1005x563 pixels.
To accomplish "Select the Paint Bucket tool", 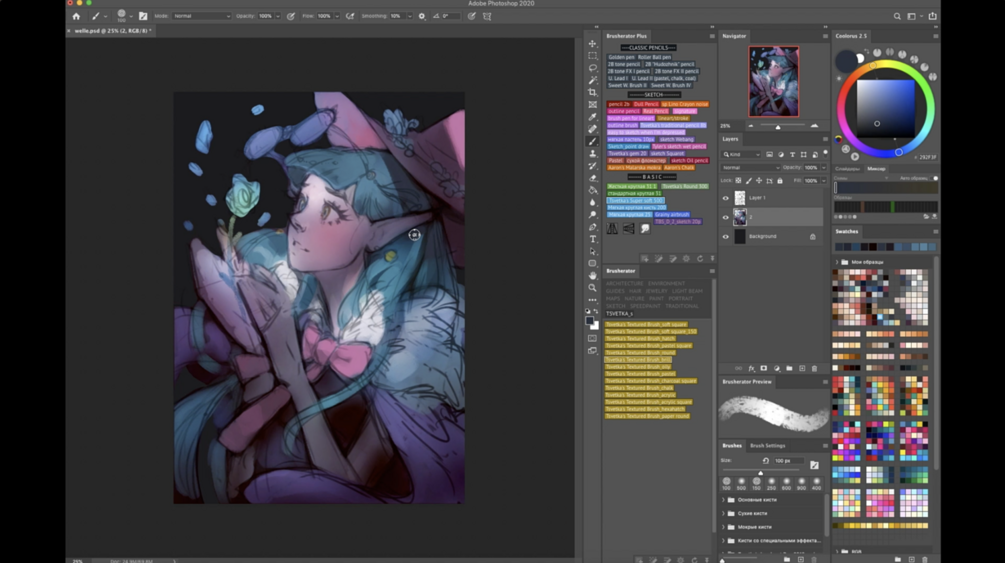I will tap(592, 190).
